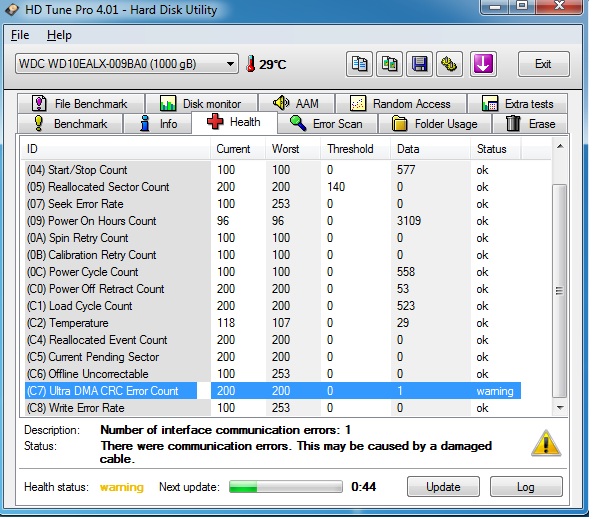The image size is (597, 519).
Task: Switch to the Info tab
Action: click(158, 123)
